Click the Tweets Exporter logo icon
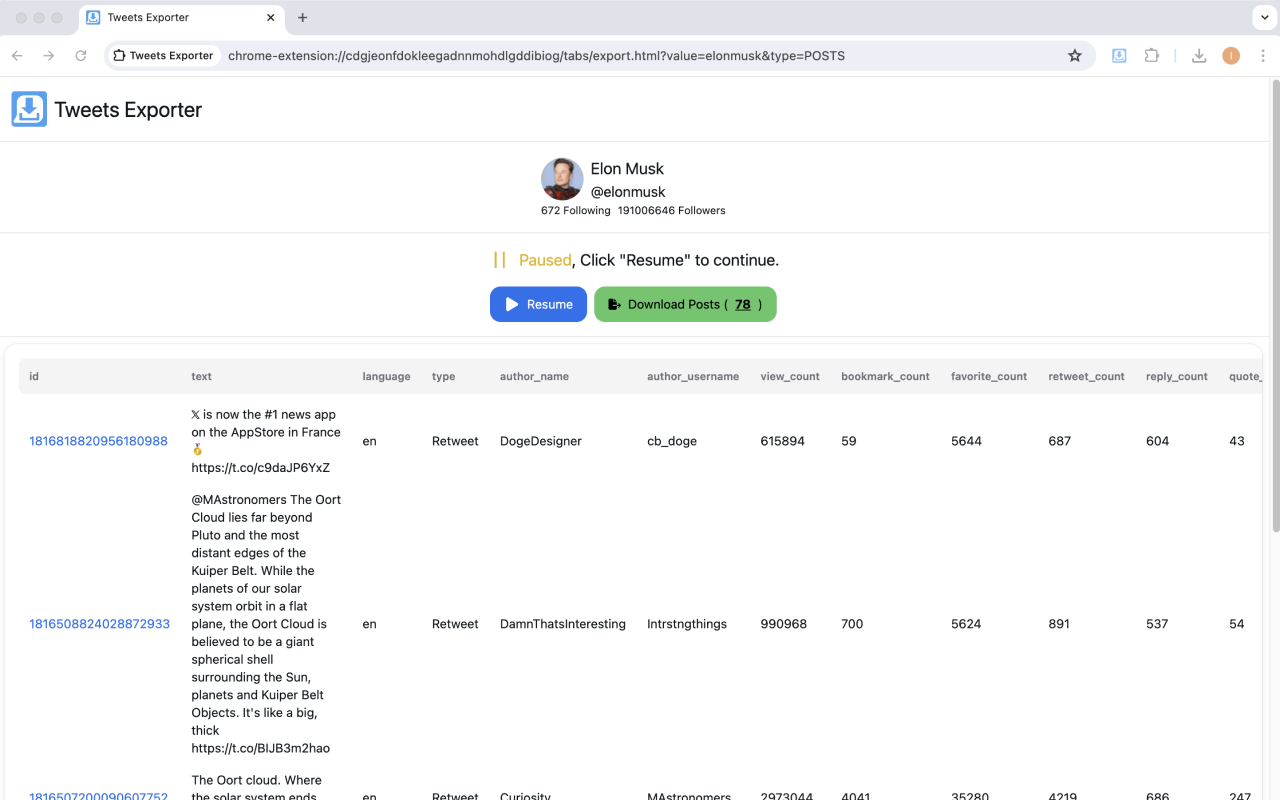The width and height of the screenshot is (1280, 800). point(29,109)
